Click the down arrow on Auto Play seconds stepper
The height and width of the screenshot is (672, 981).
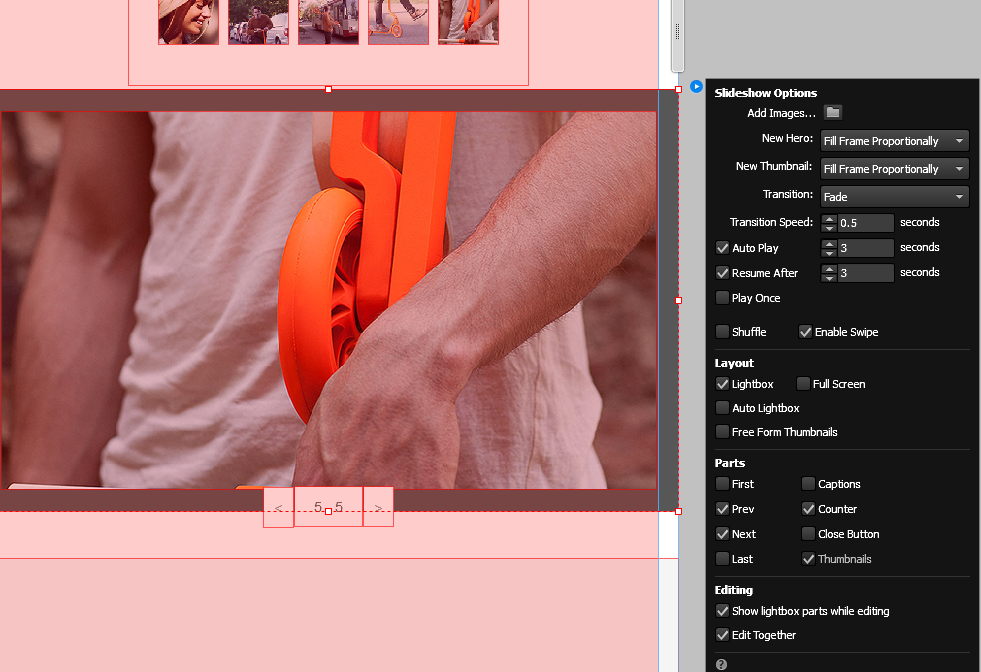click(x=828, y=251)
